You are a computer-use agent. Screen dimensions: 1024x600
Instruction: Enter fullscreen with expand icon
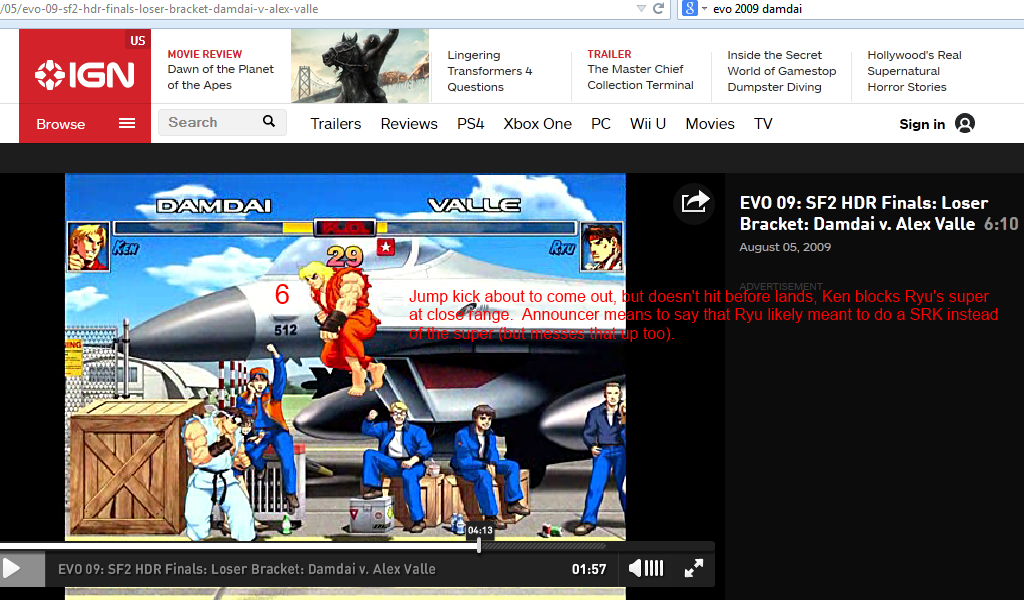694,568
